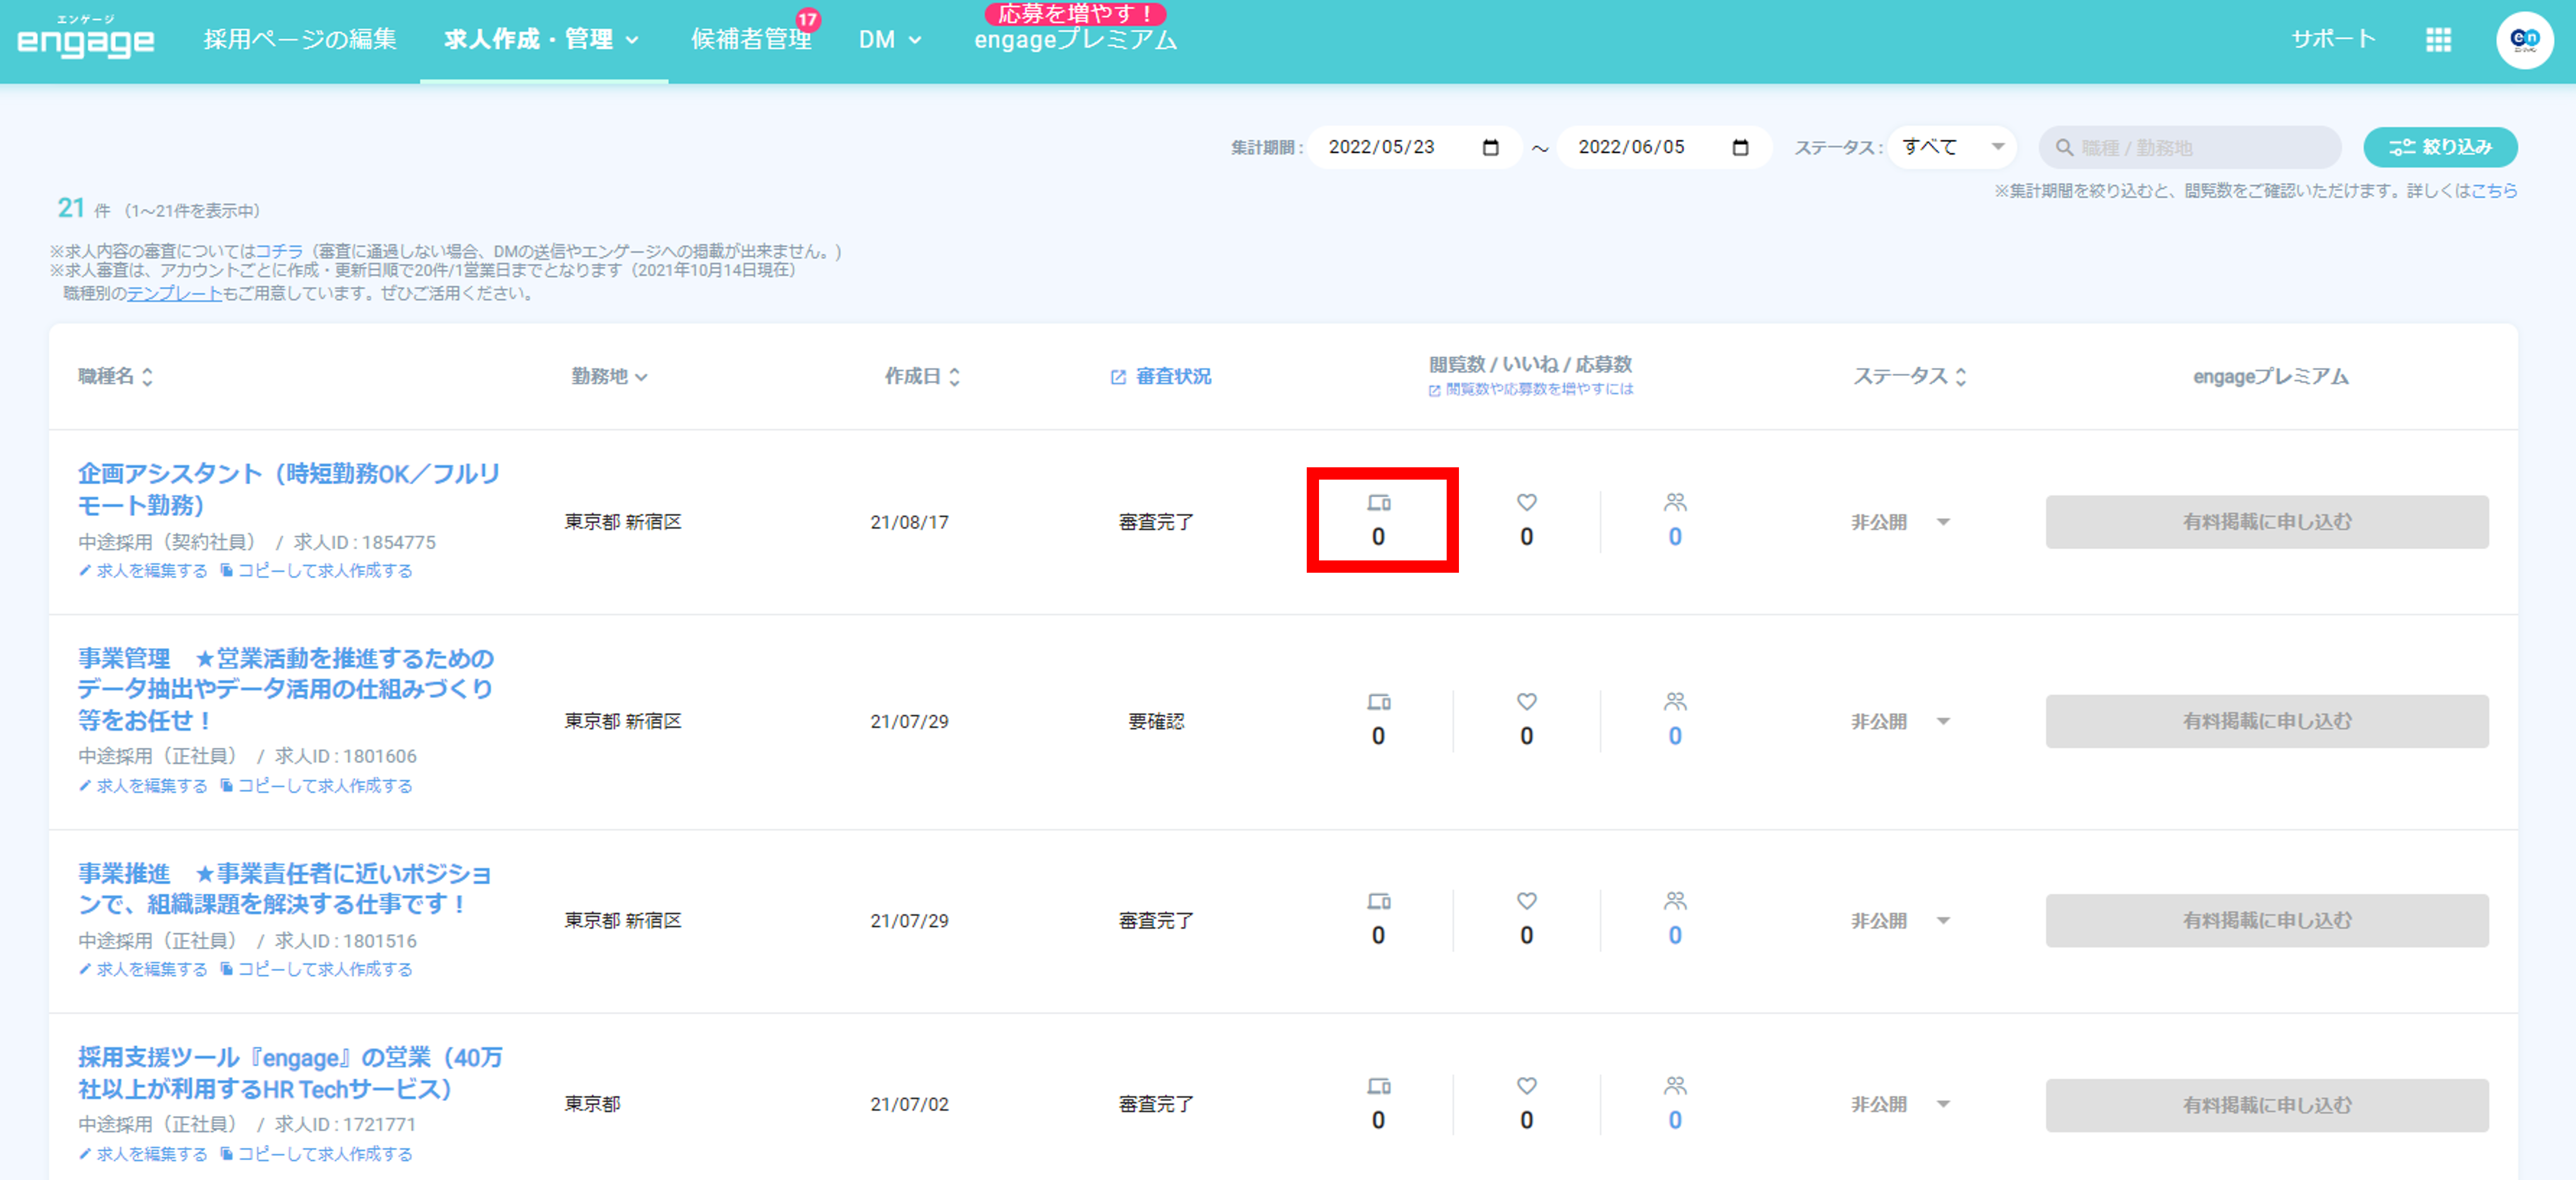Click 有料掲載に申し込む for 事業推進
Viewport: 2576px width, 1180px height.
pyautogui.click(x=2266, y=920)
